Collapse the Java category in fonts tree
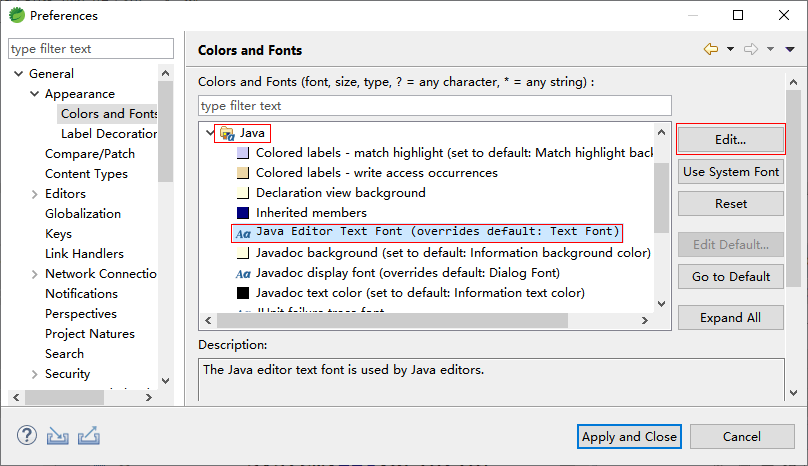808x466 pixels. click(209, 133)
